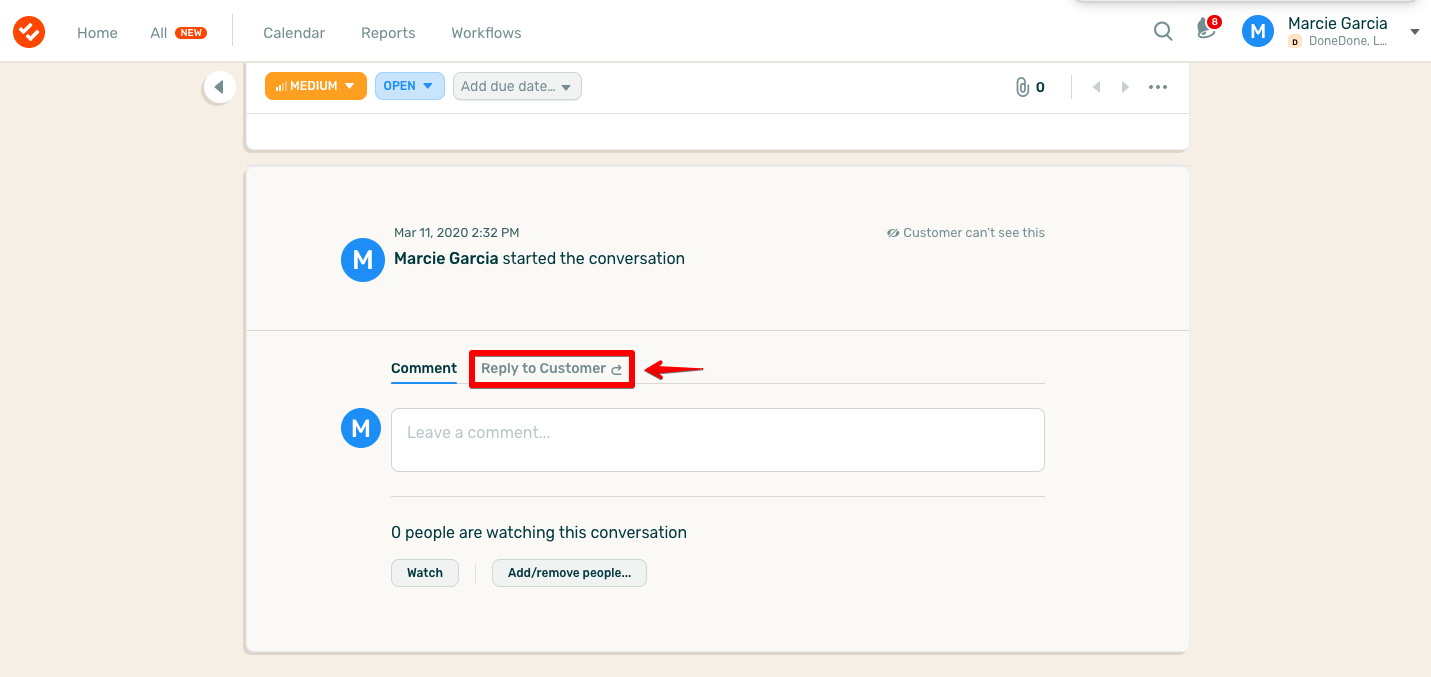1431x677 pixels.
Task: Click the NEW badge next to All
Action: click(191, 33)
